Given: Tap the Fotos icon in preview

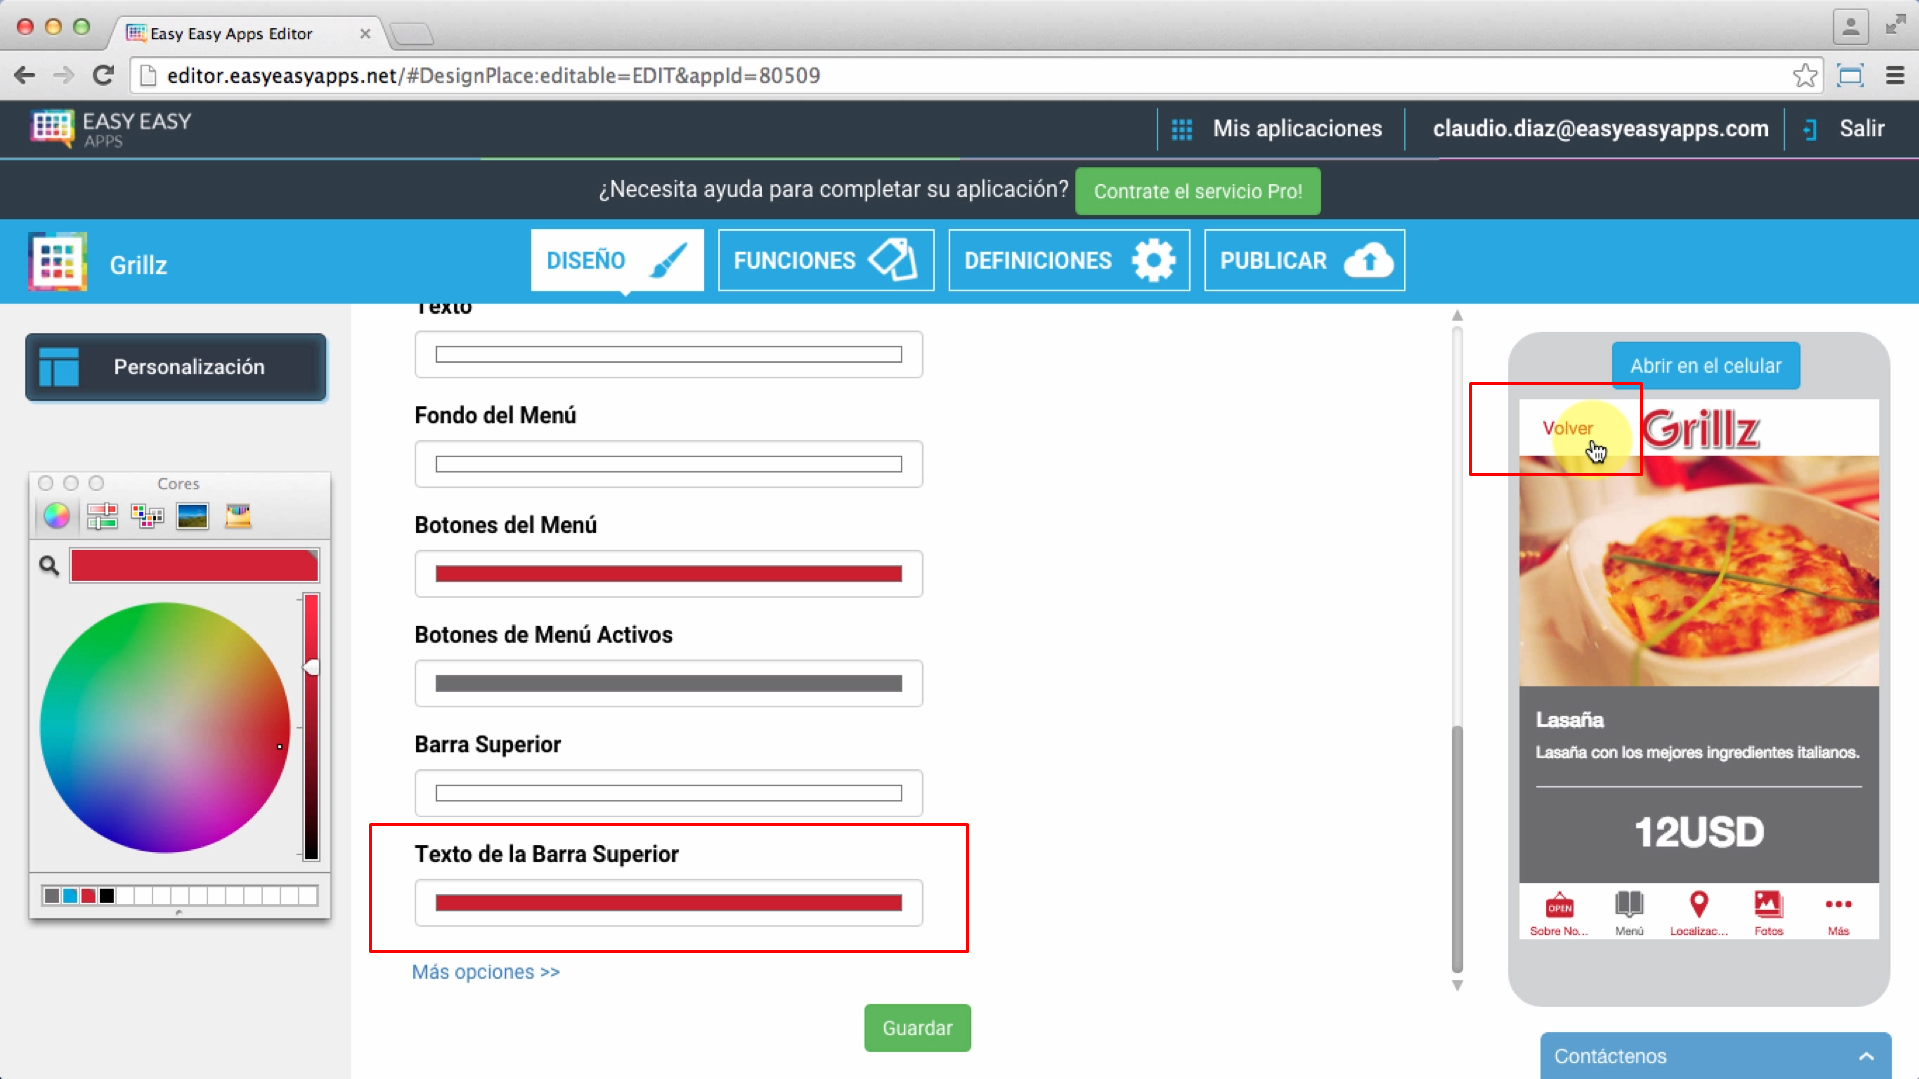Looking at the screenshot, I should pos(1768,907).
